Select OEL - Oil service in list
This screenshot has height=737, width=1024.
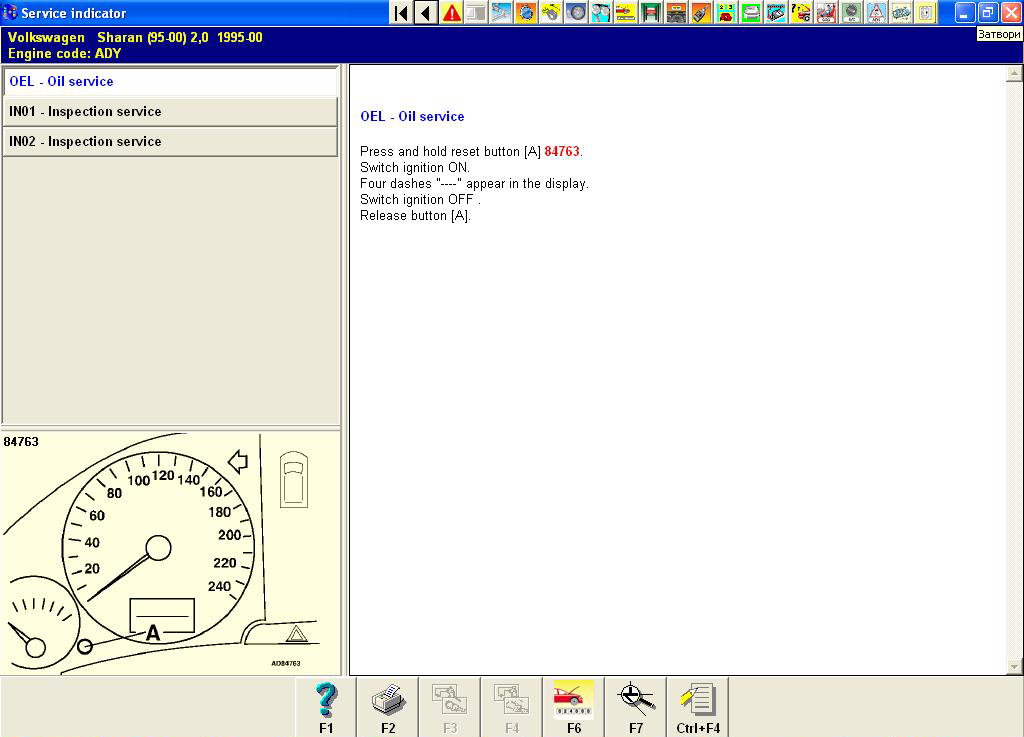pyautogui.click(x=170, y=82)
